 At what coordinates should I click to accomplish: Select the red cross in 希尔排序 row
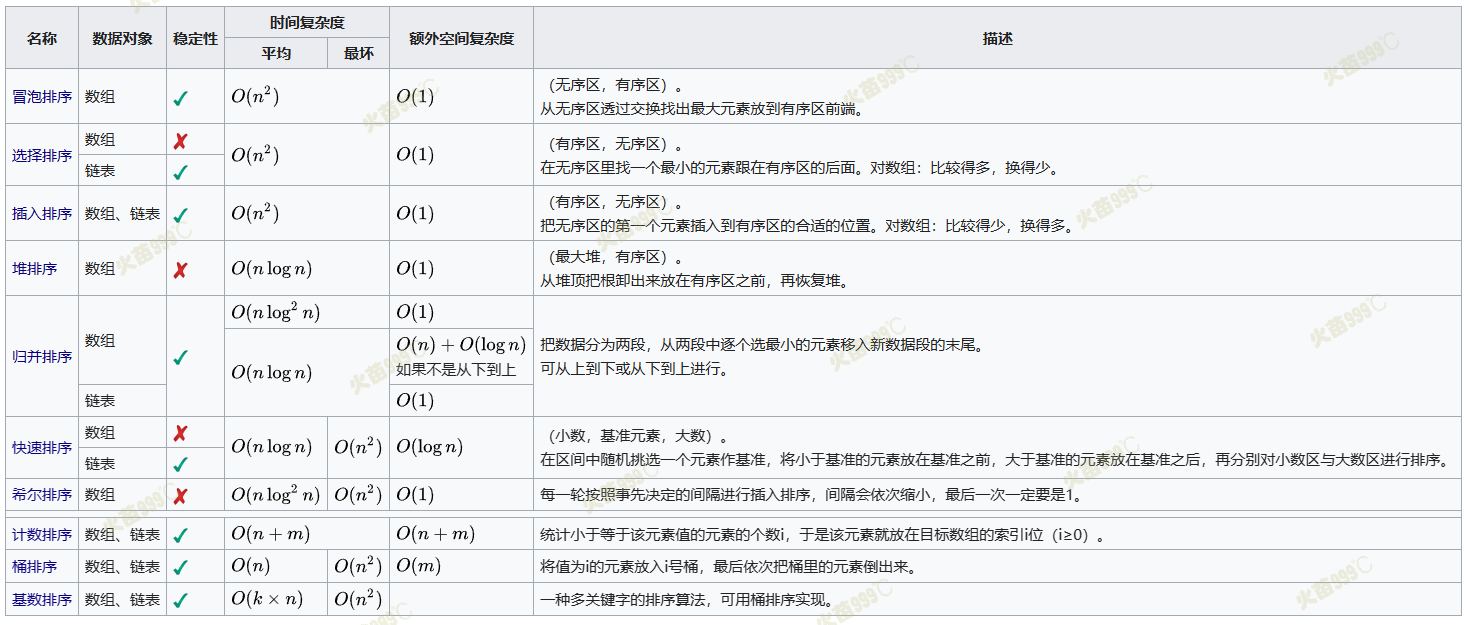coord(180,496)
